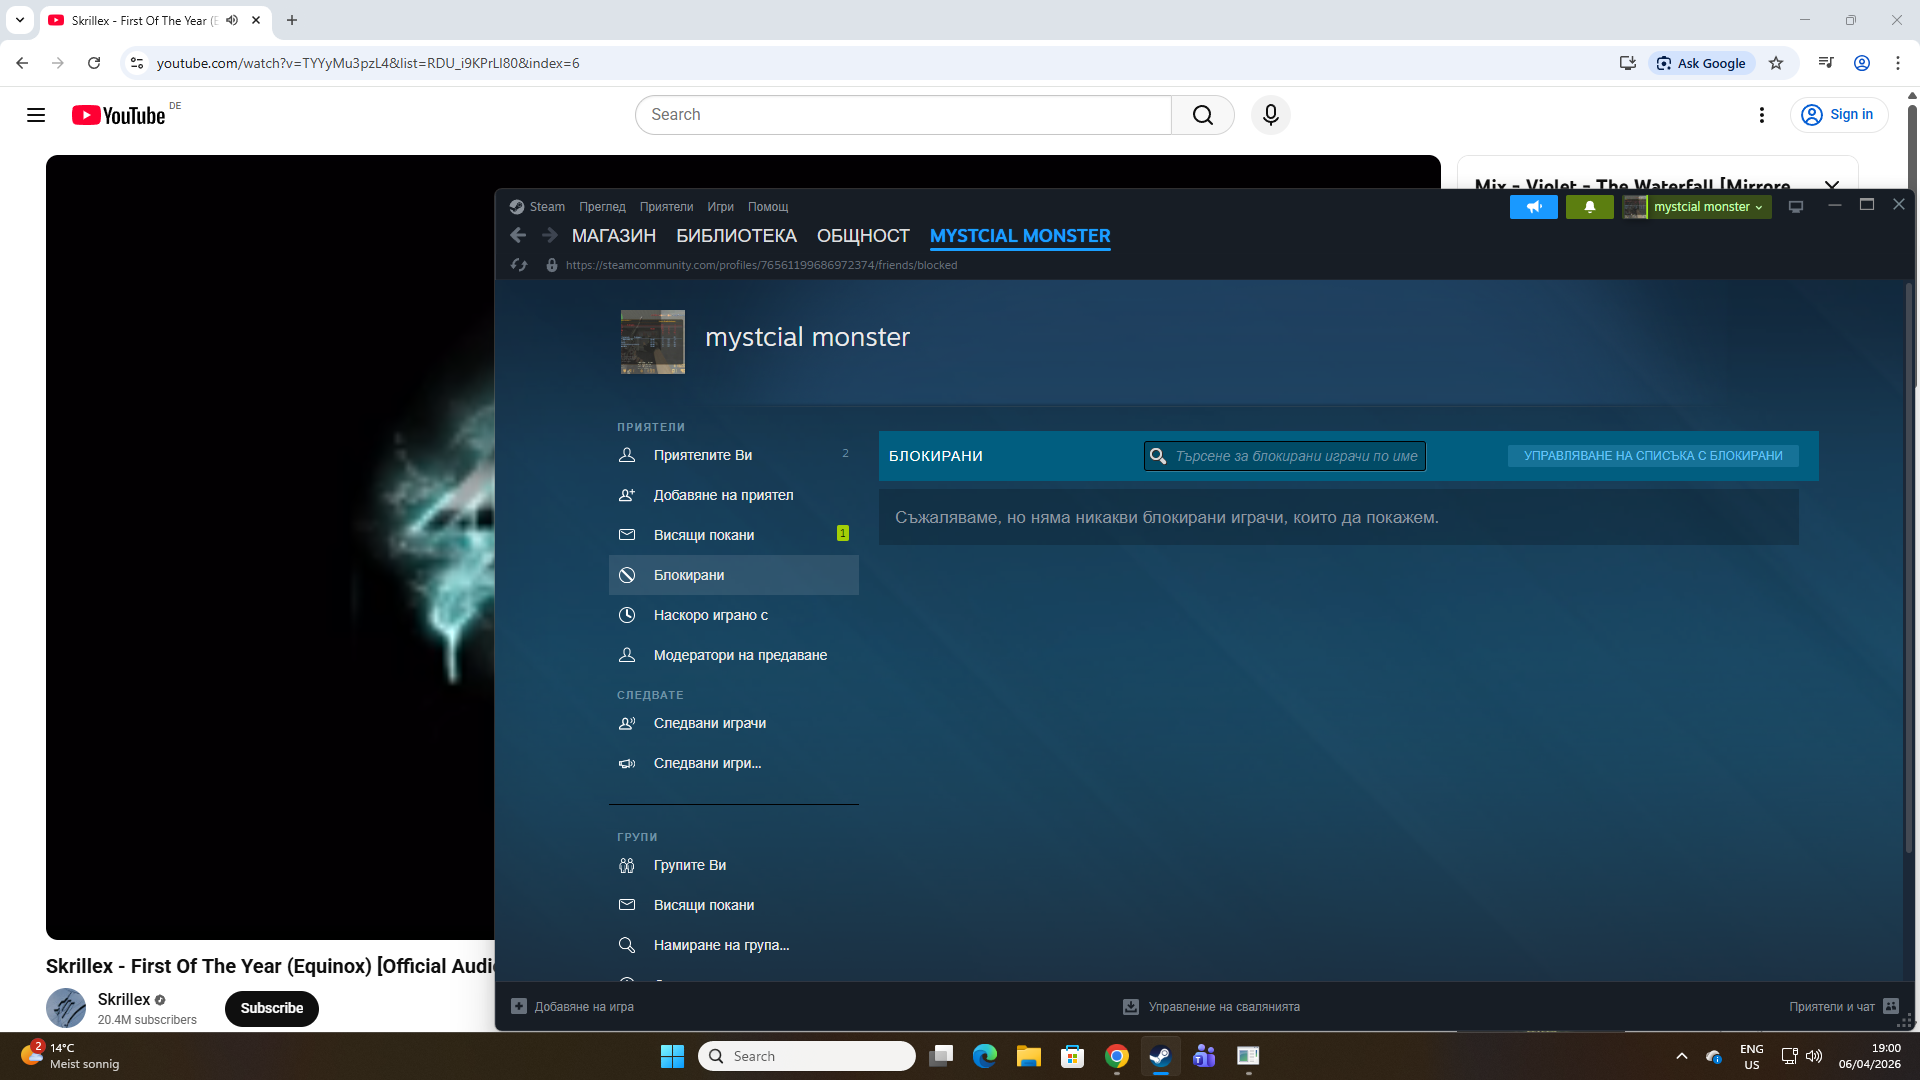Open the Chrome profile icon
Image resolution: width=1920 pixels, height=1080 pixels.
point(1862,63)
